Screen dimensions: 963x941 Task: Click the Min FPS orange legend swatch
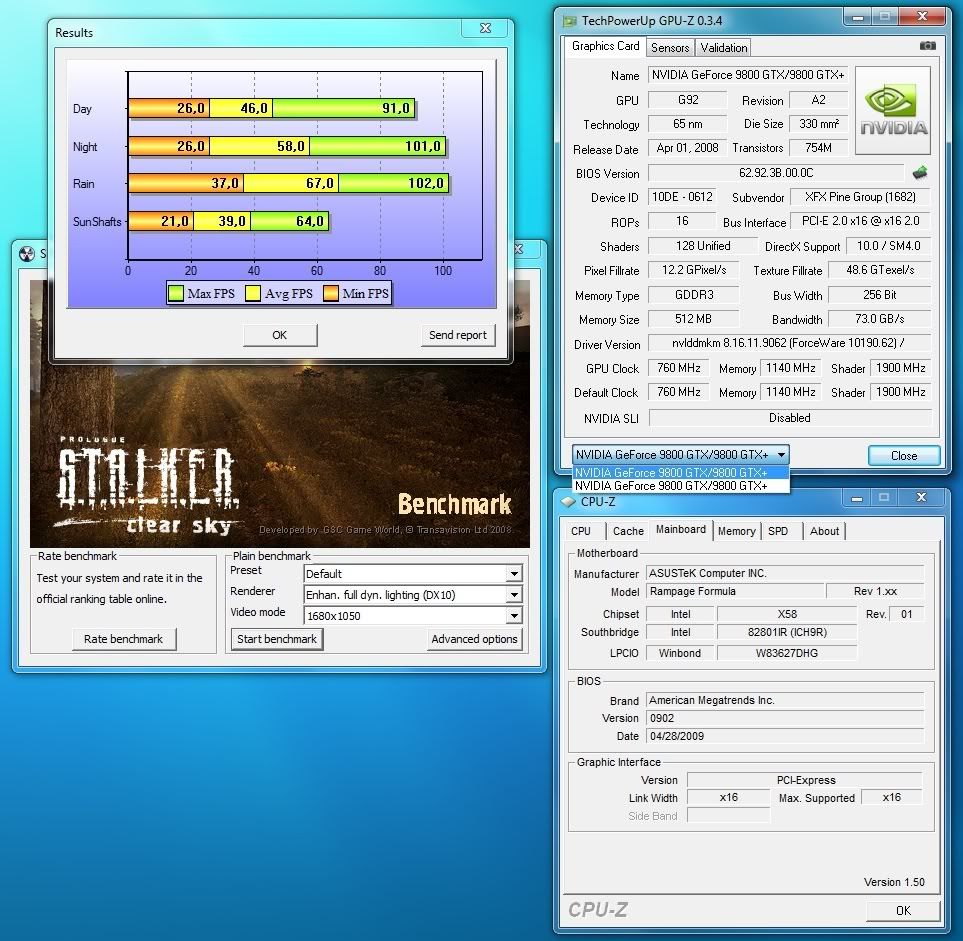coord(331,294)
